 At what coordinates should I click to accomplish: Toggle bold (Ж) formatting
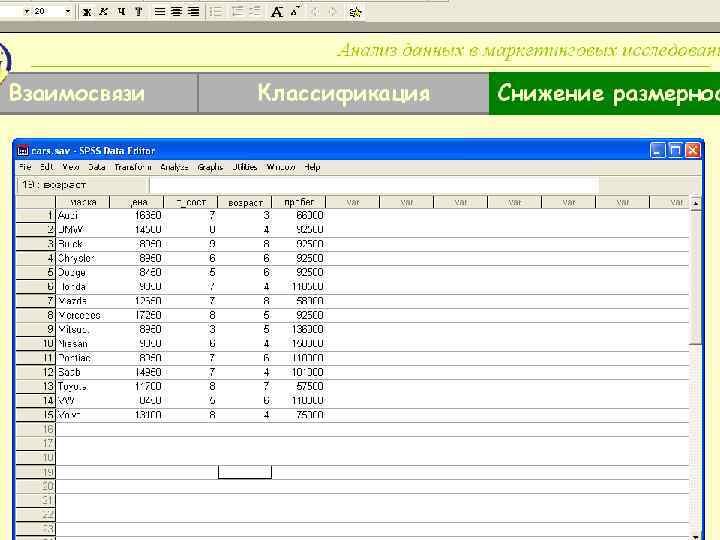(x=86, y=12)
